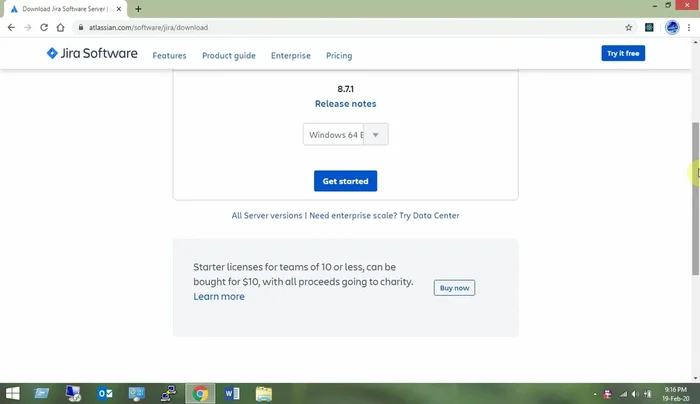View site info via padlock icon
Image resolution: width=700 pixels, height=404 pixels.
pyautogui.click(x=81, y=28)
